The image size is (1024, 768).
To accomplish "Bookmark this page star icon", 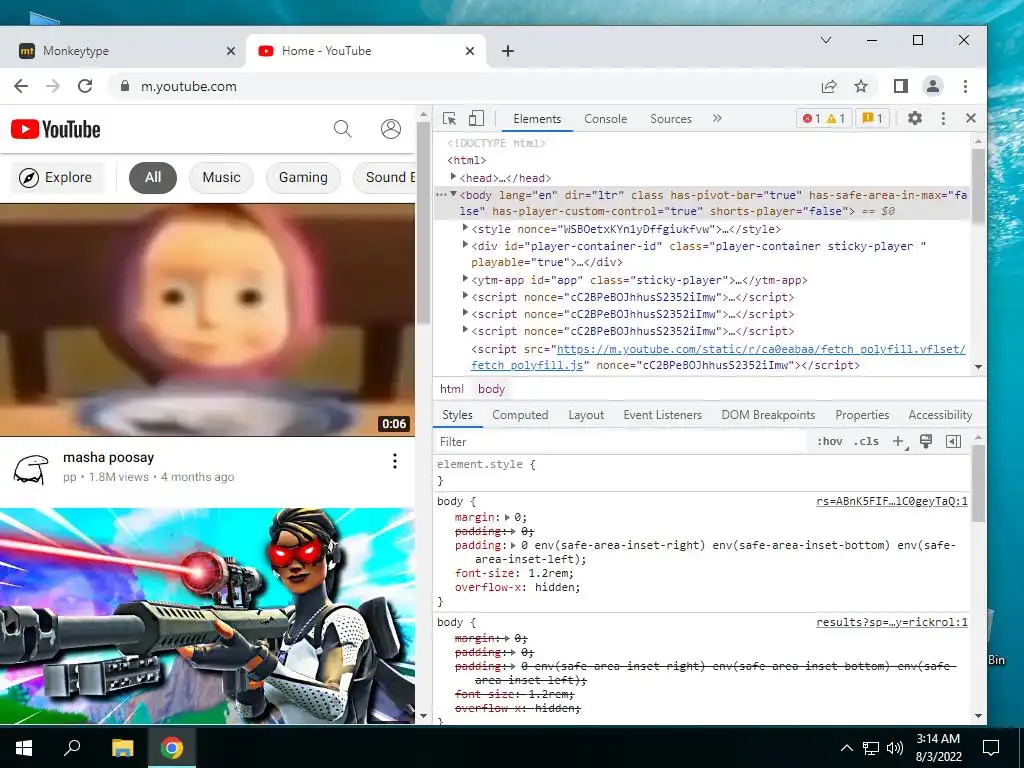I will click(x=861, y=86).
